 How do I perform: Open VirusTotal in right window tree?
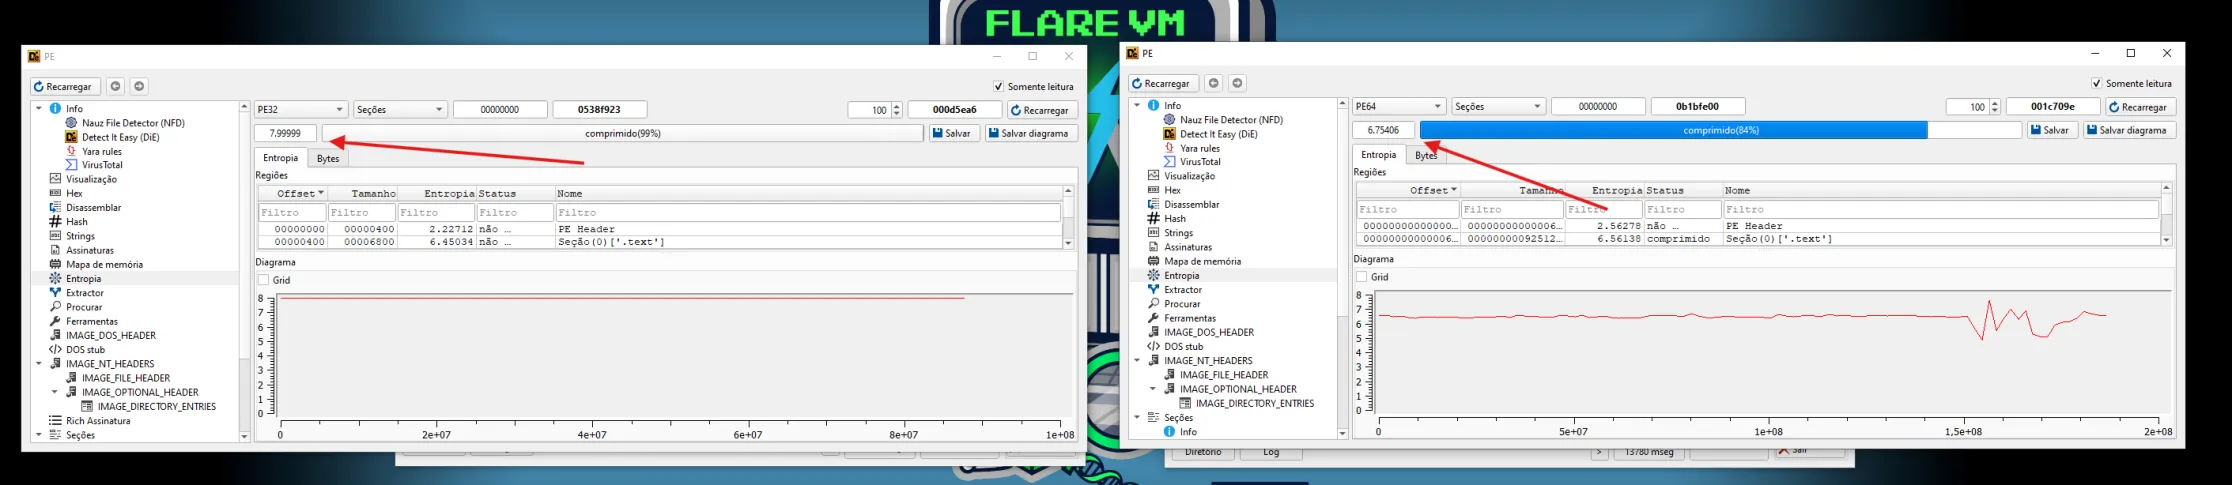1200,162
